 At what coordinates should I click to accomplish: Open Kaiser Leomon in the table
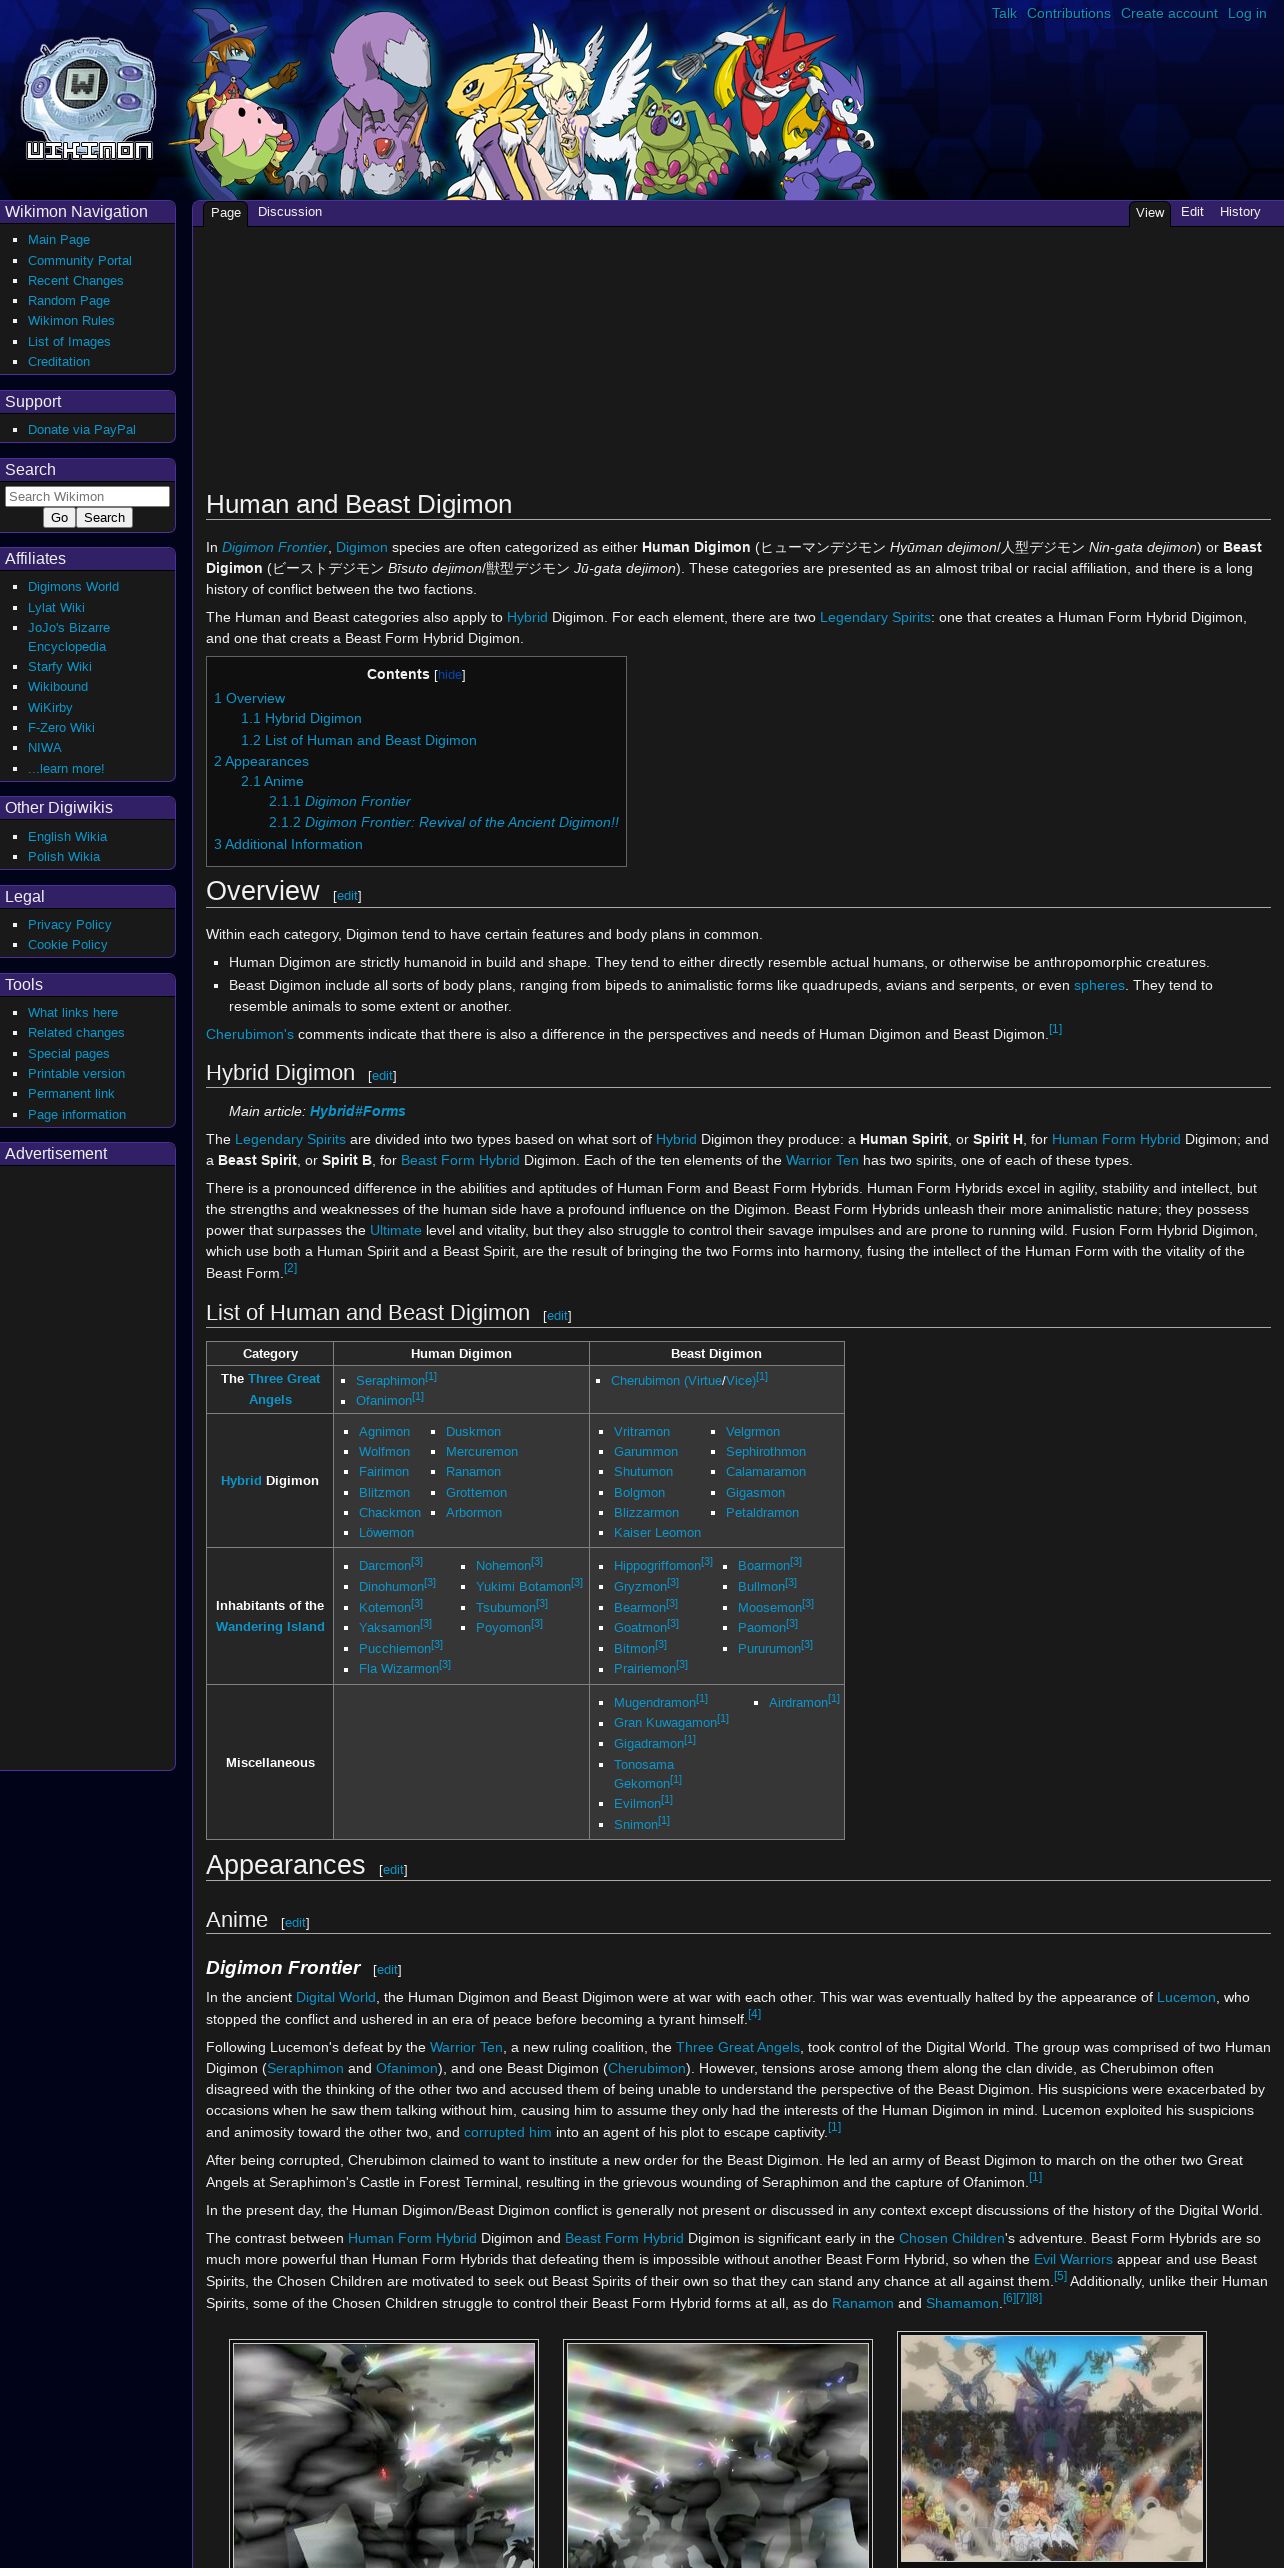point(657,1533)
